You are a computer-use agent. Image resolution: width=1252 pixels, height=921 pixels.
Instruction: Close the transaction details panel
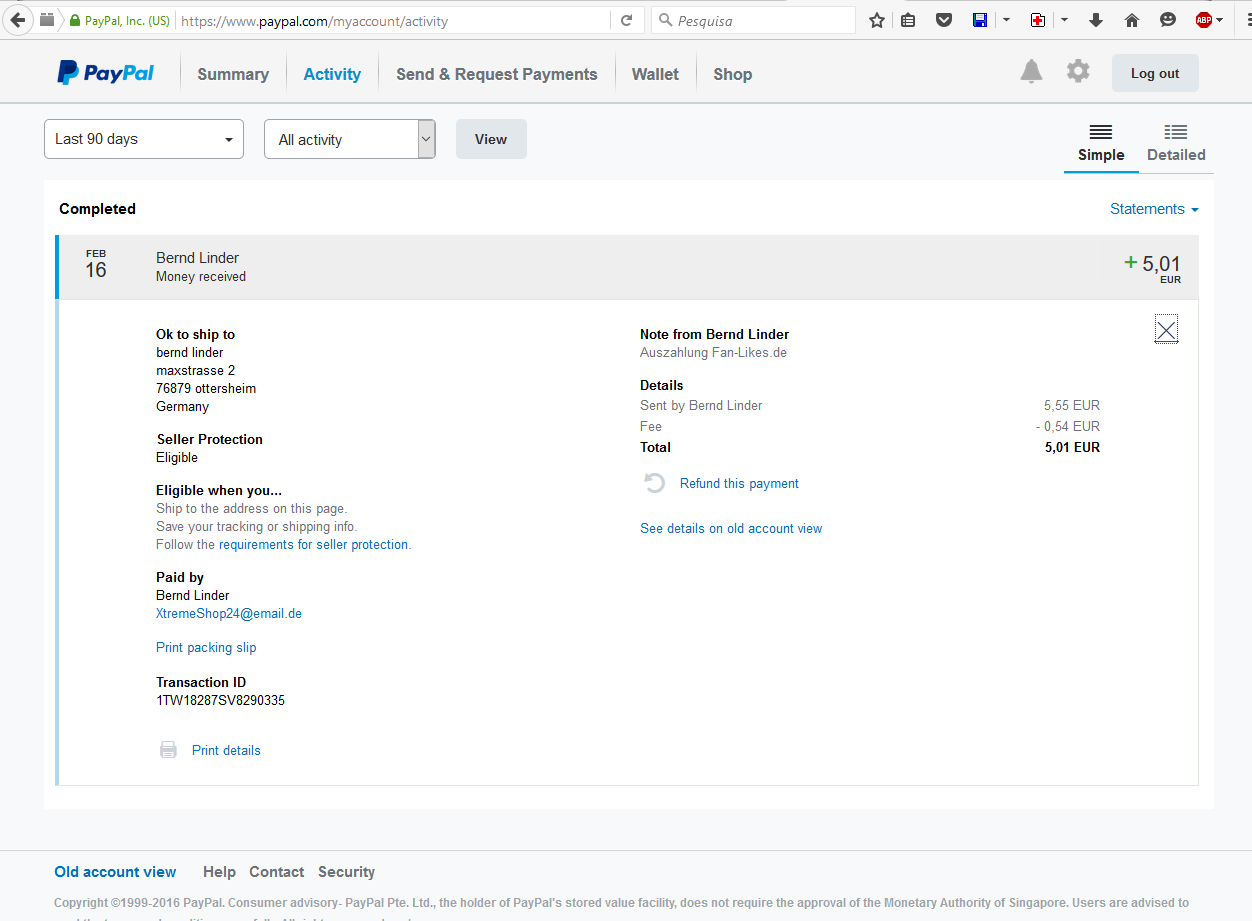click(1166, 330)
